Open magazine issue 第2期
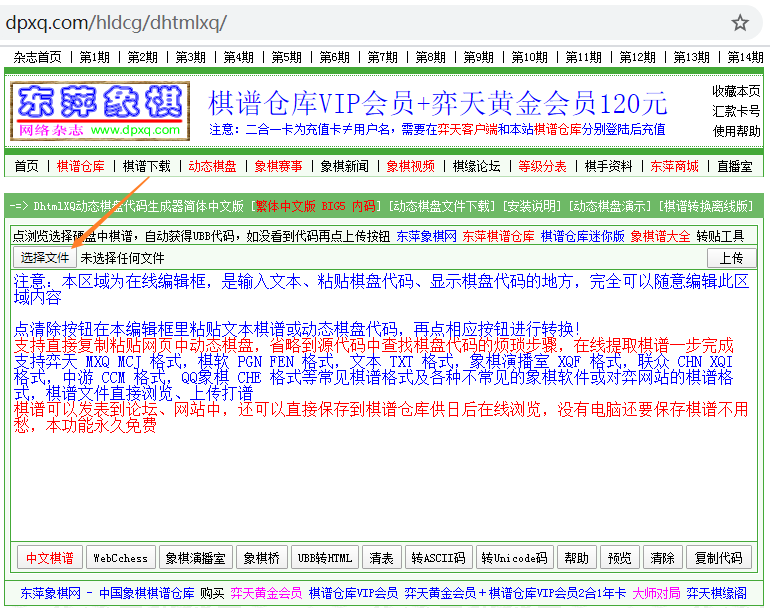770x612 pixels. click(142, 57)
